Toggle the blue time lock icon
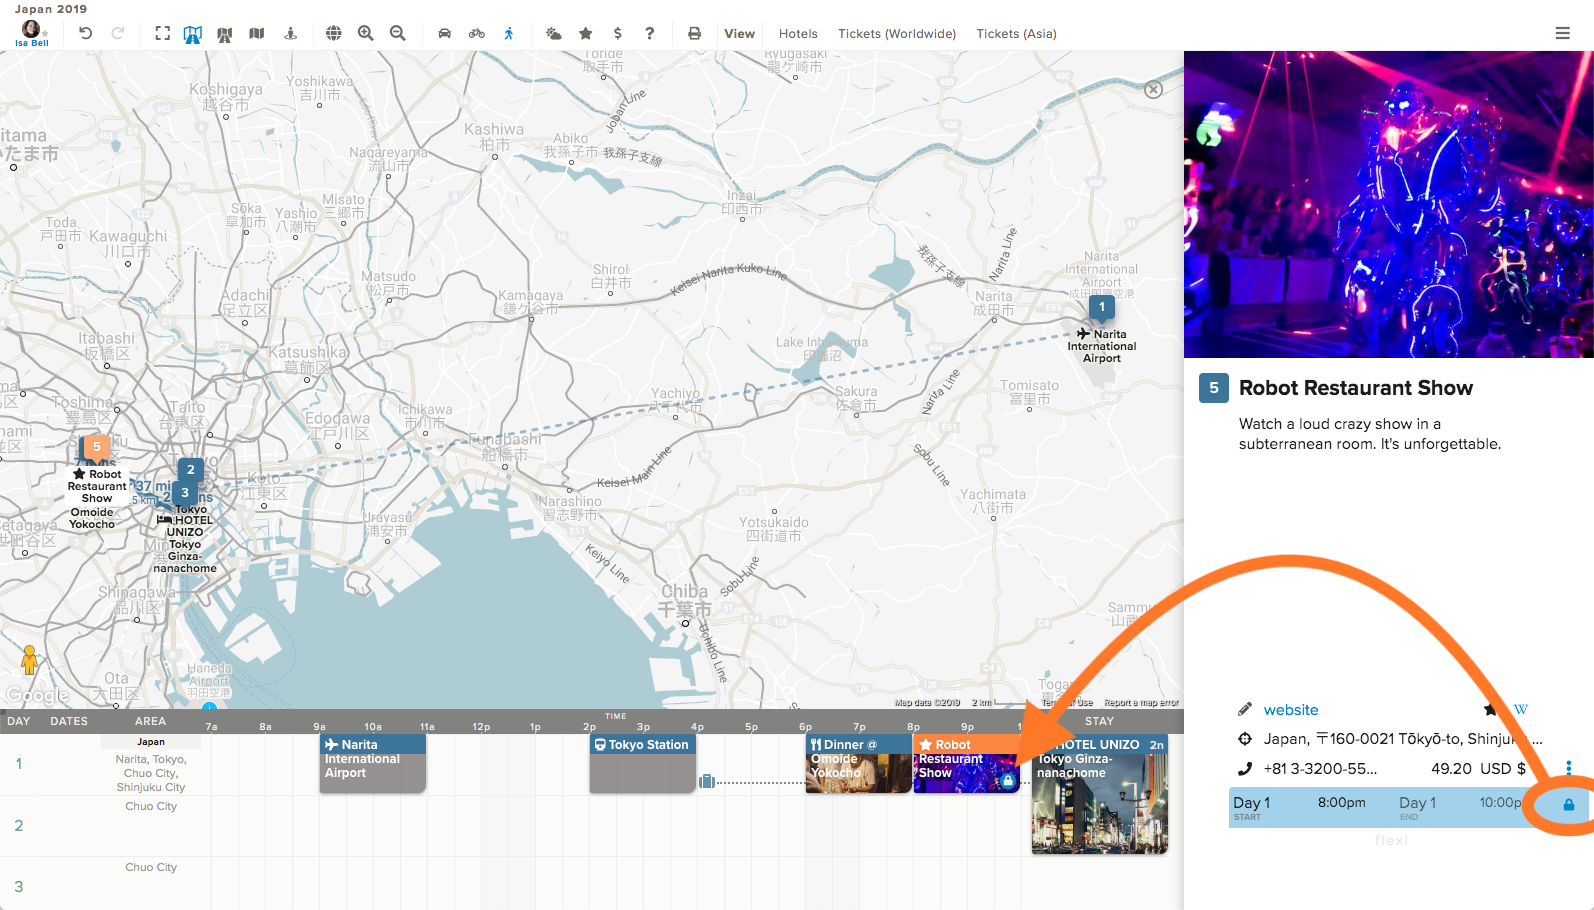 [x=1569, y=805]
